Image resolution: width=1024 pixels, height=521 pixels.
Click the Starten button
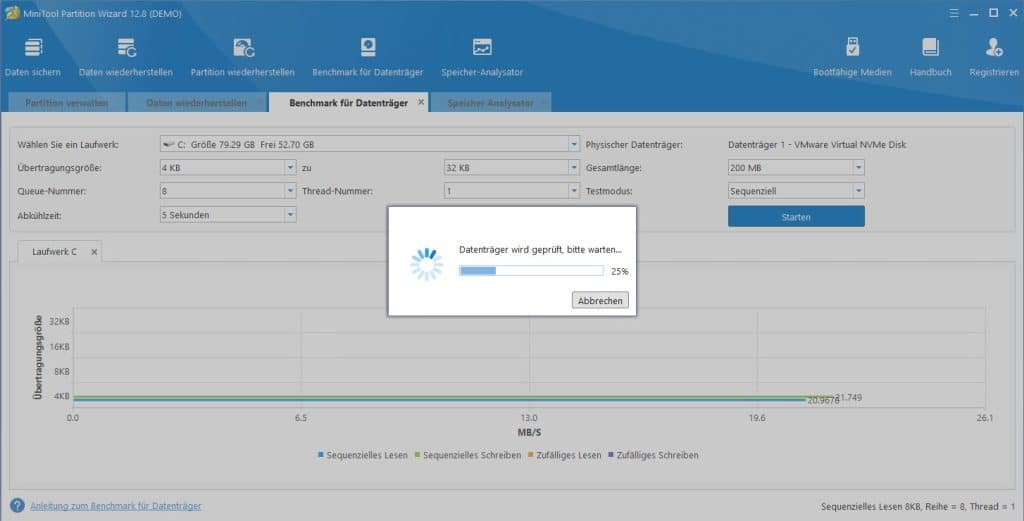coord(796,217)
